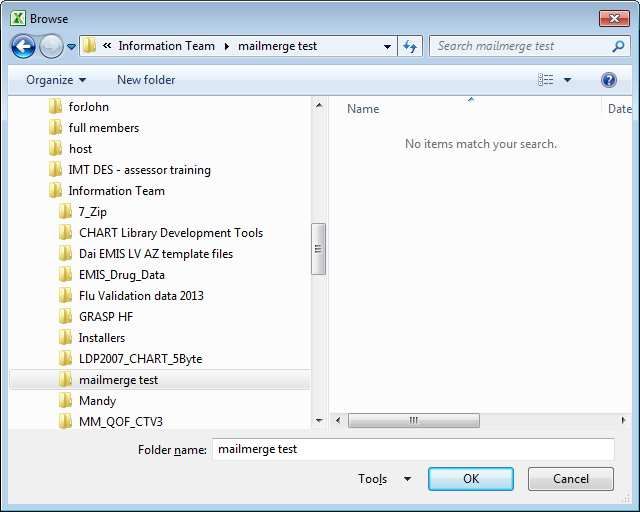Expand the arrow after Information Team breadcrumb
The image size is (640, 512).
(227, 47)
